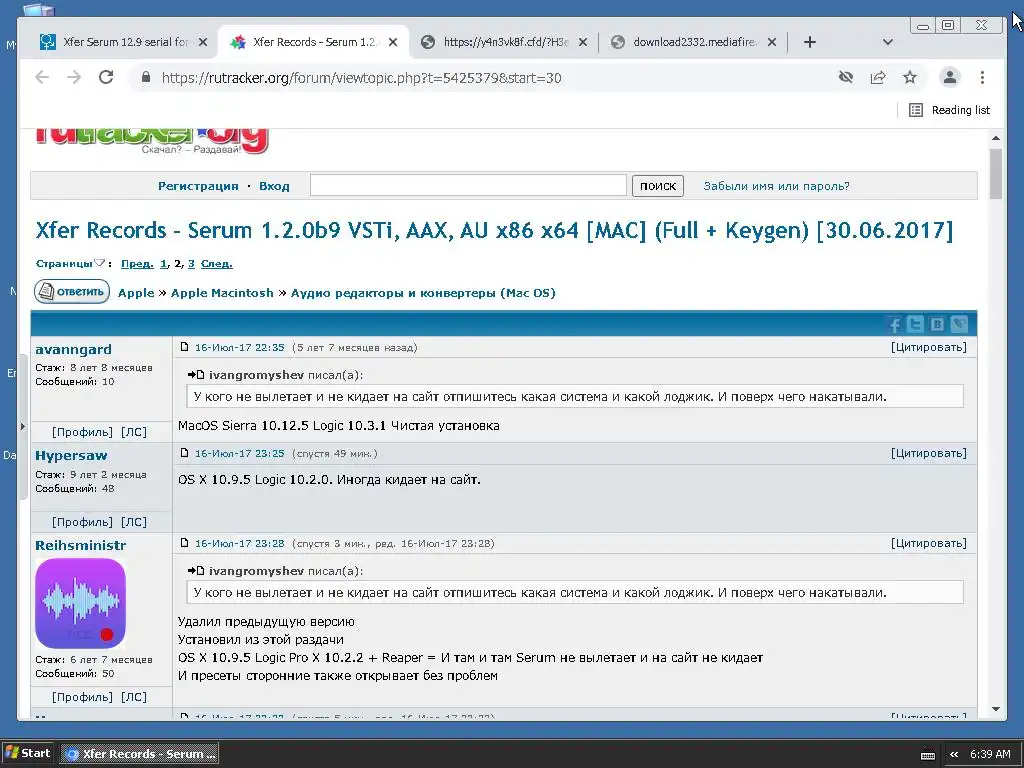Open the Start menu

pyautogui.click(x=27, y=753)
